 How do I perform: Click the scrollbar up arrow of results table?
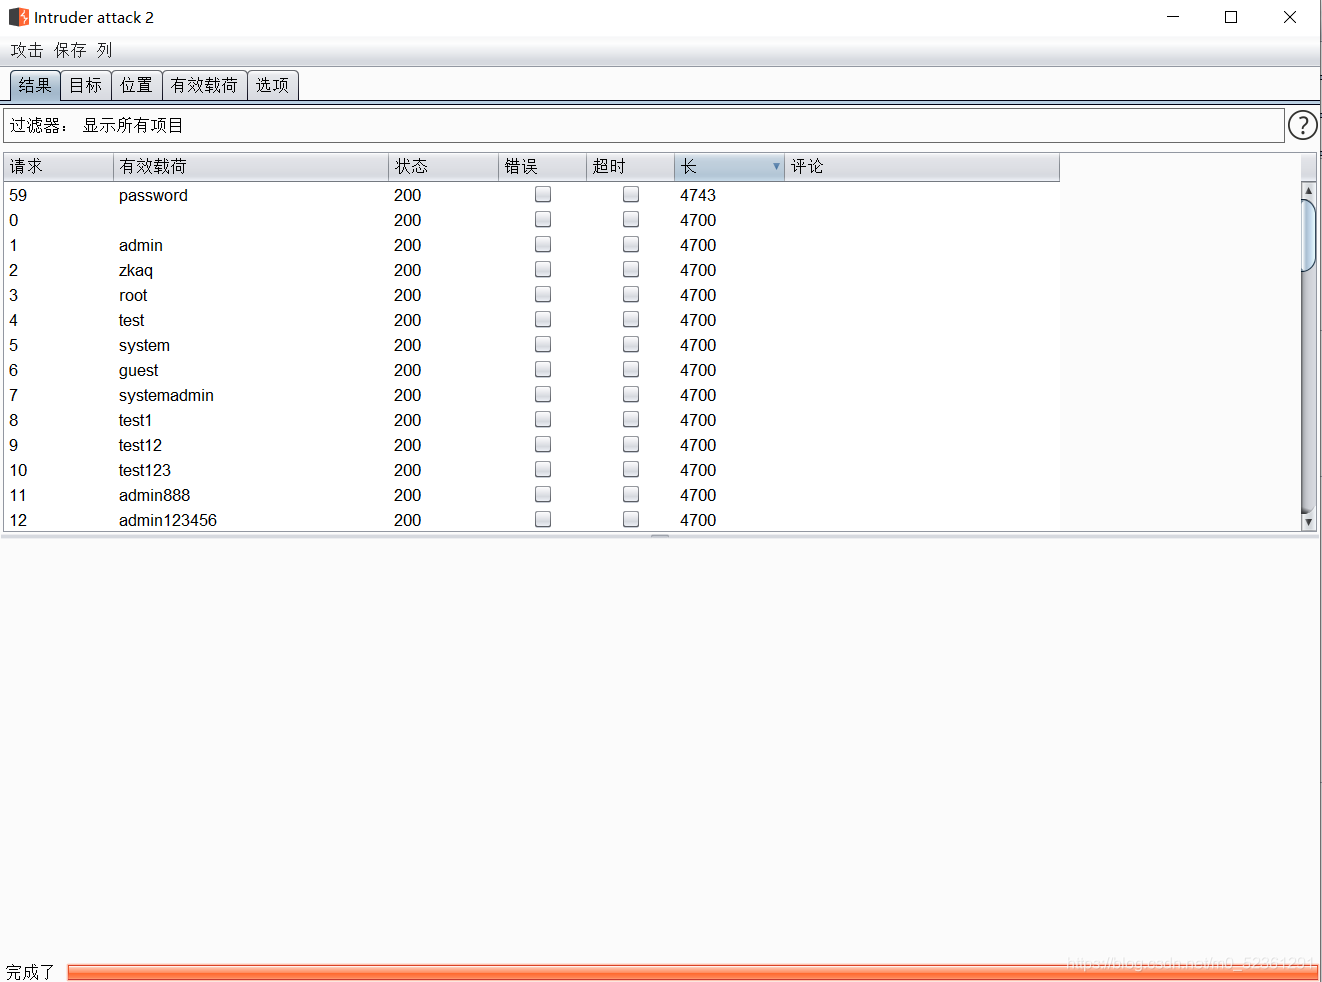click(x=1308, y=190)
